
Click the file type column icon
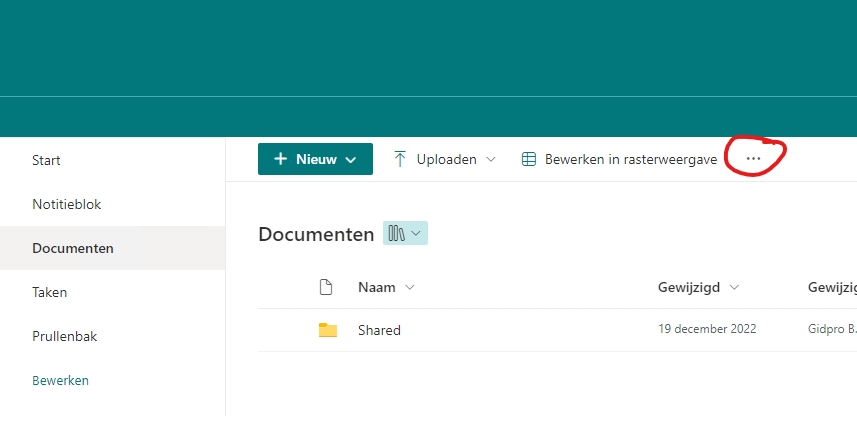click(x=325, y=287)
